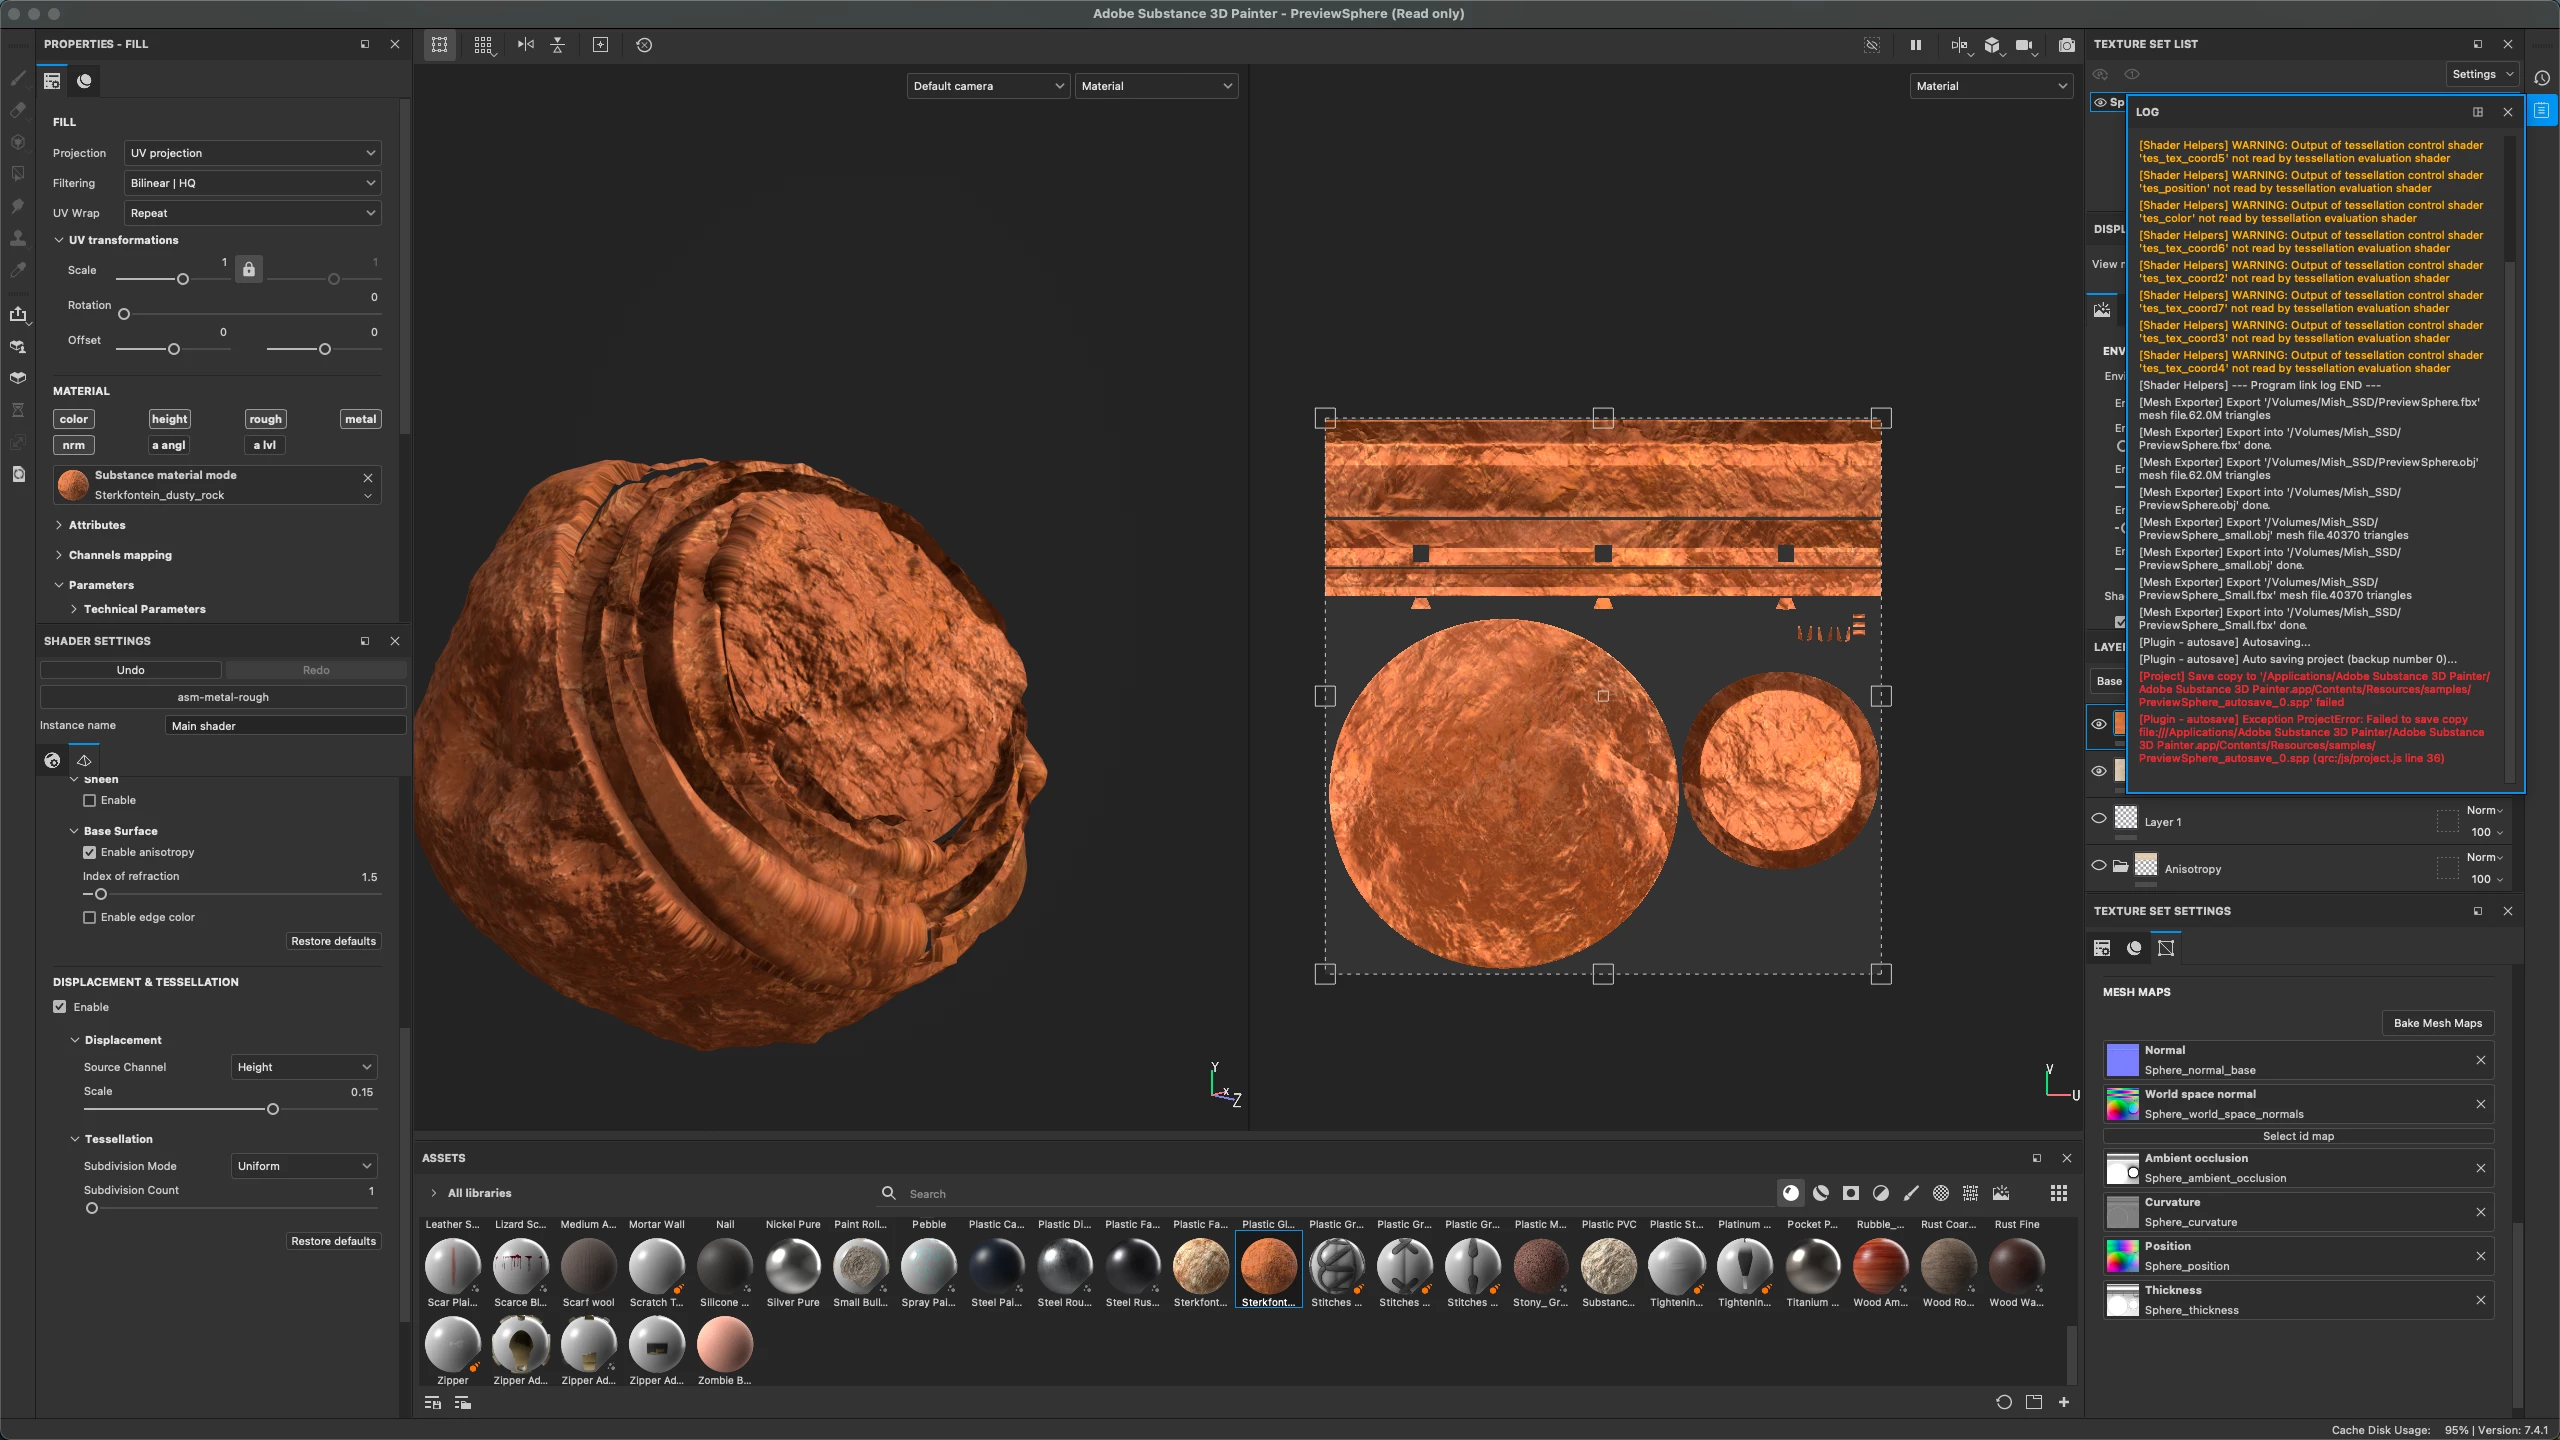Viewport: 2560px width, 1440px height.
Task: Toggle the rough material channel button
Action: [x=265, y=419]
